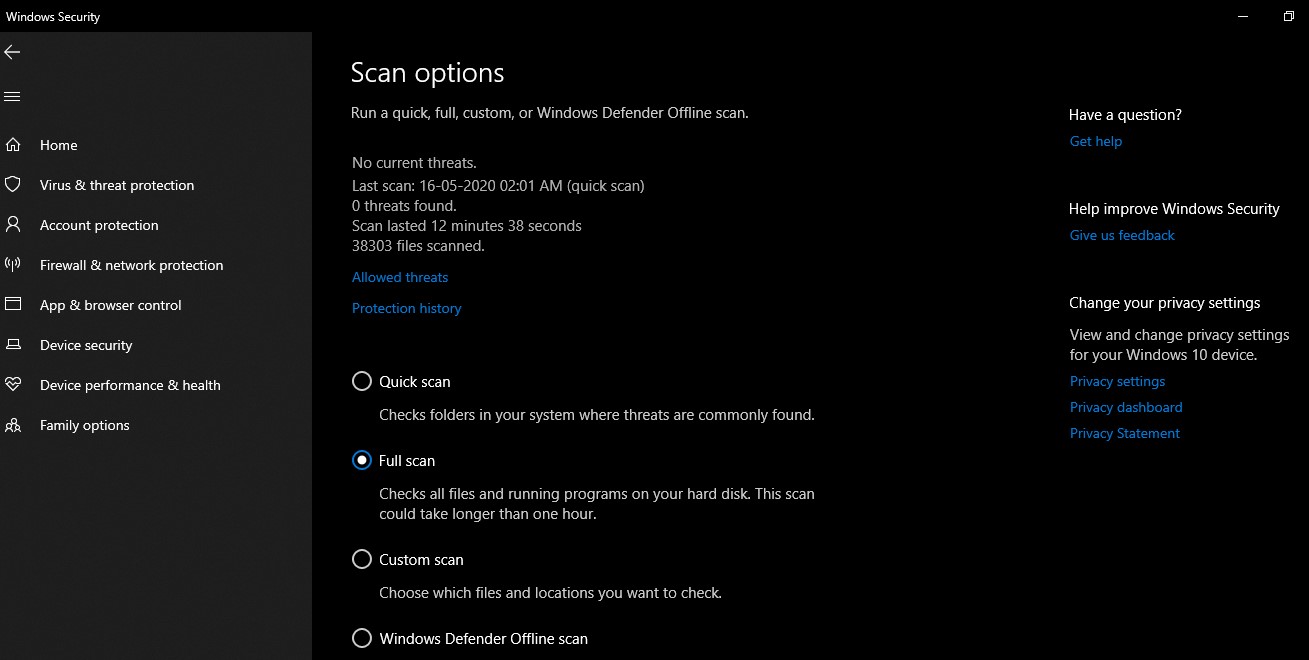Viewport: 1309px width, 660px height.
Task: Click the App & browser control icon
Action: (13, 305)
